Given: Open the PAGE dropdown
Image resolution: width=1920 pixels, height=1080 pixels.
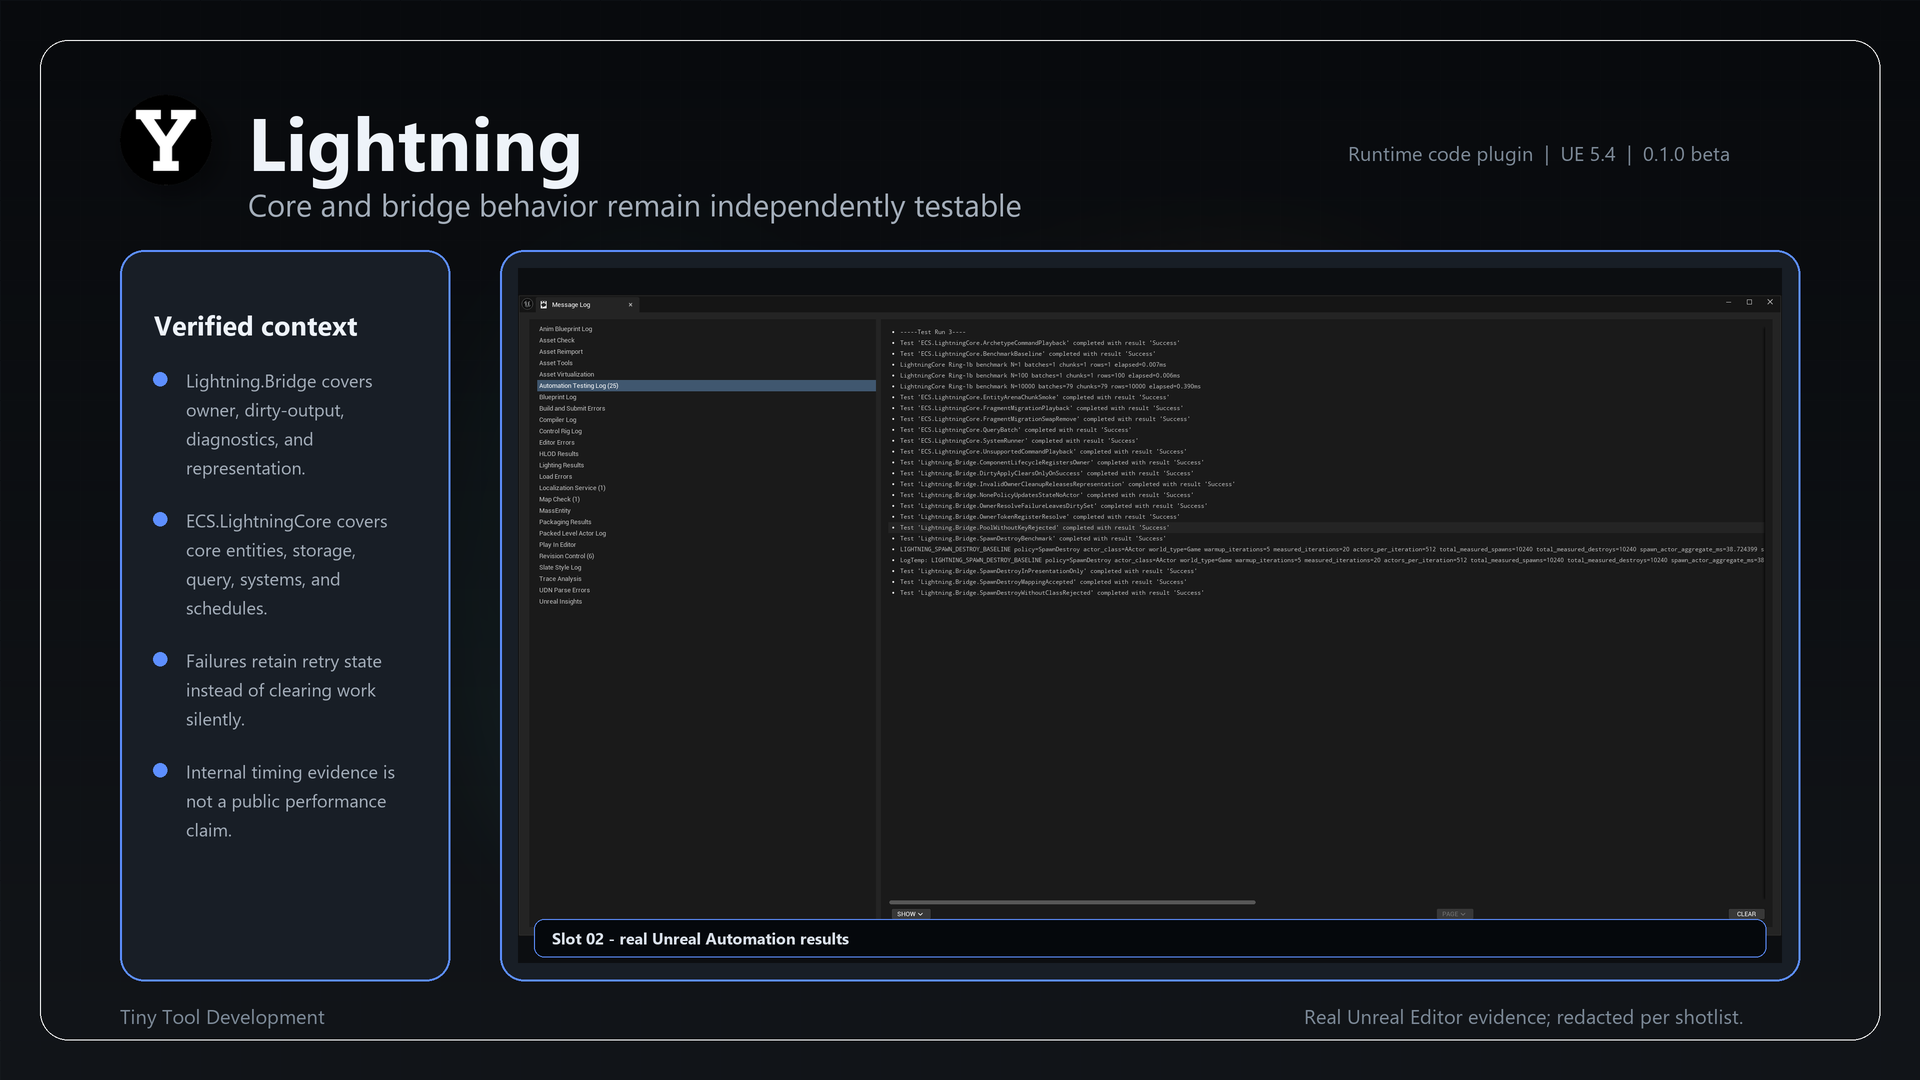Looking at the screenshot, I should tap(1453, 914).
